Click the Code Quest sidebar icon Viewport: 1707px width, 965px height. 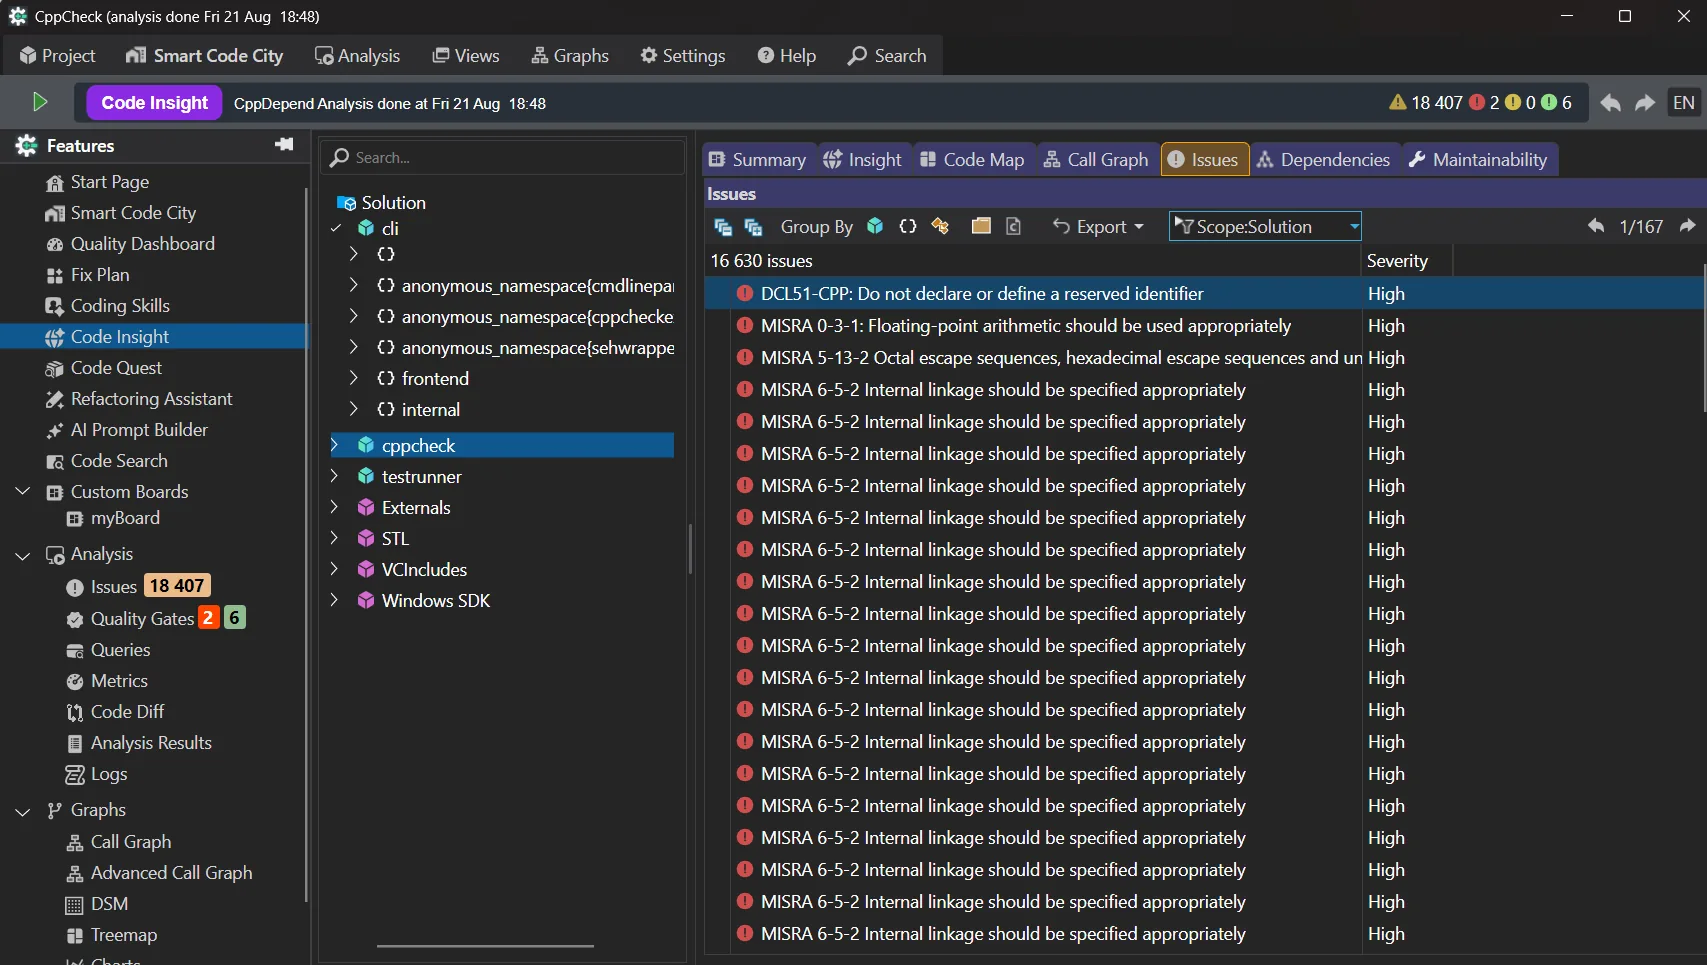click(55, 368)
